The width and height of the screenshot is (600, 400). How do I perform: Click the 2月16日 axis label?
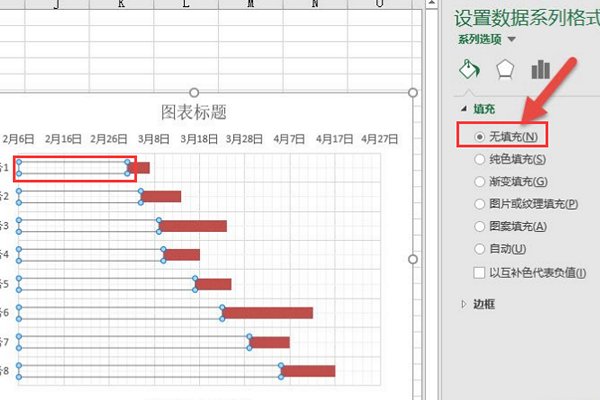point(63,139)
